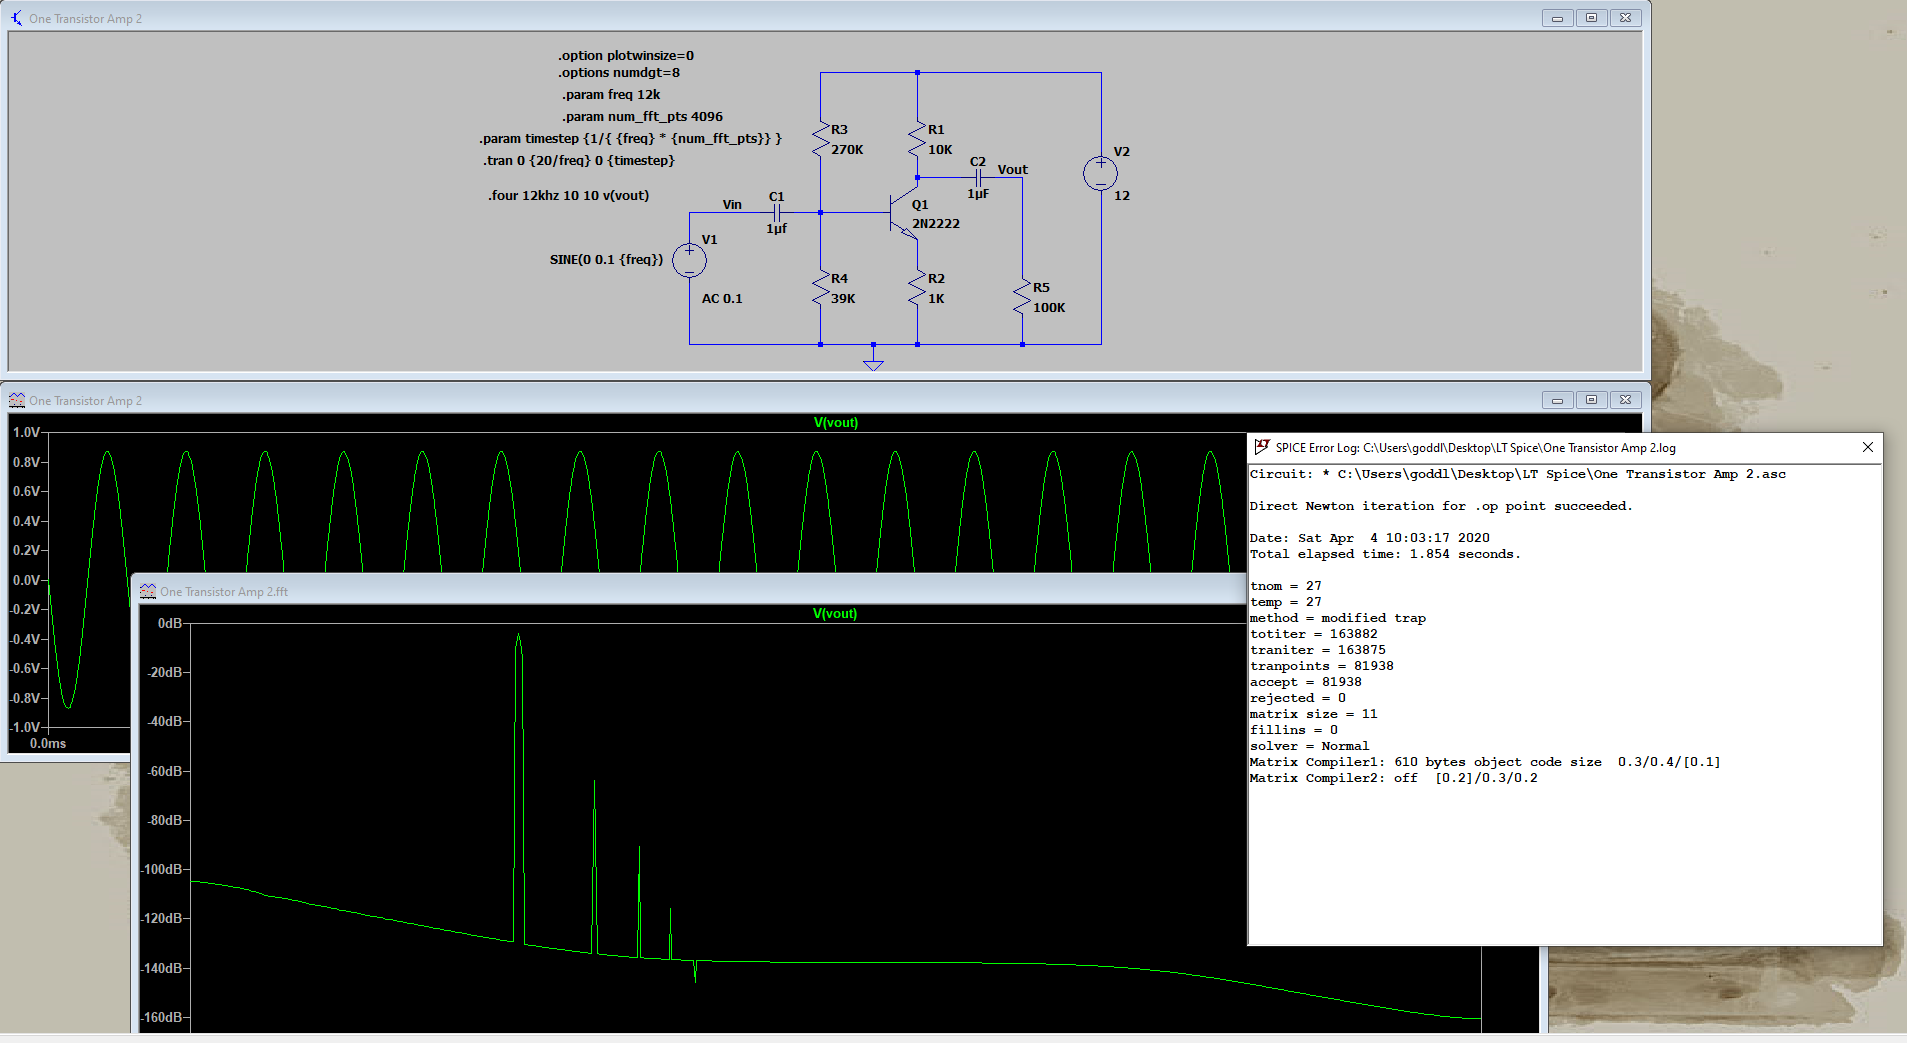Click the 'Total elapsed time: 1.854 seconds' line

point(1385,554)
